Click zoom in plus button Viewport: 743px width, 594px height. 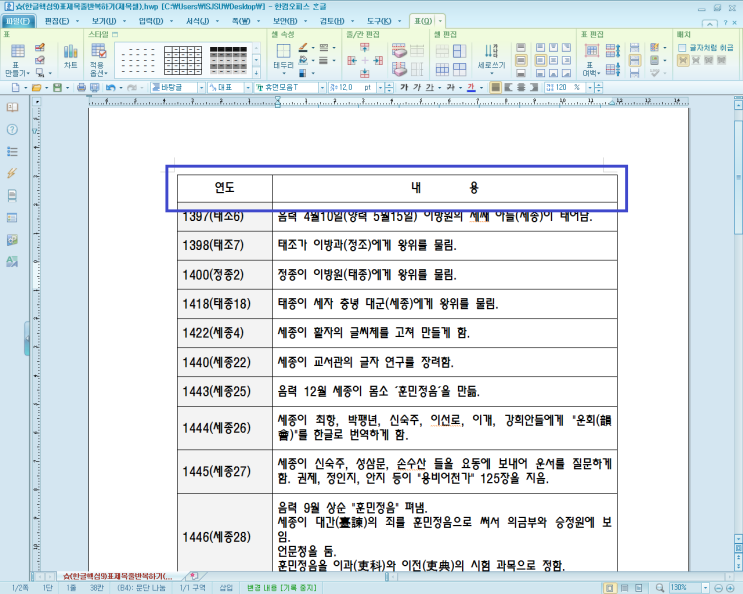point(731,588)
